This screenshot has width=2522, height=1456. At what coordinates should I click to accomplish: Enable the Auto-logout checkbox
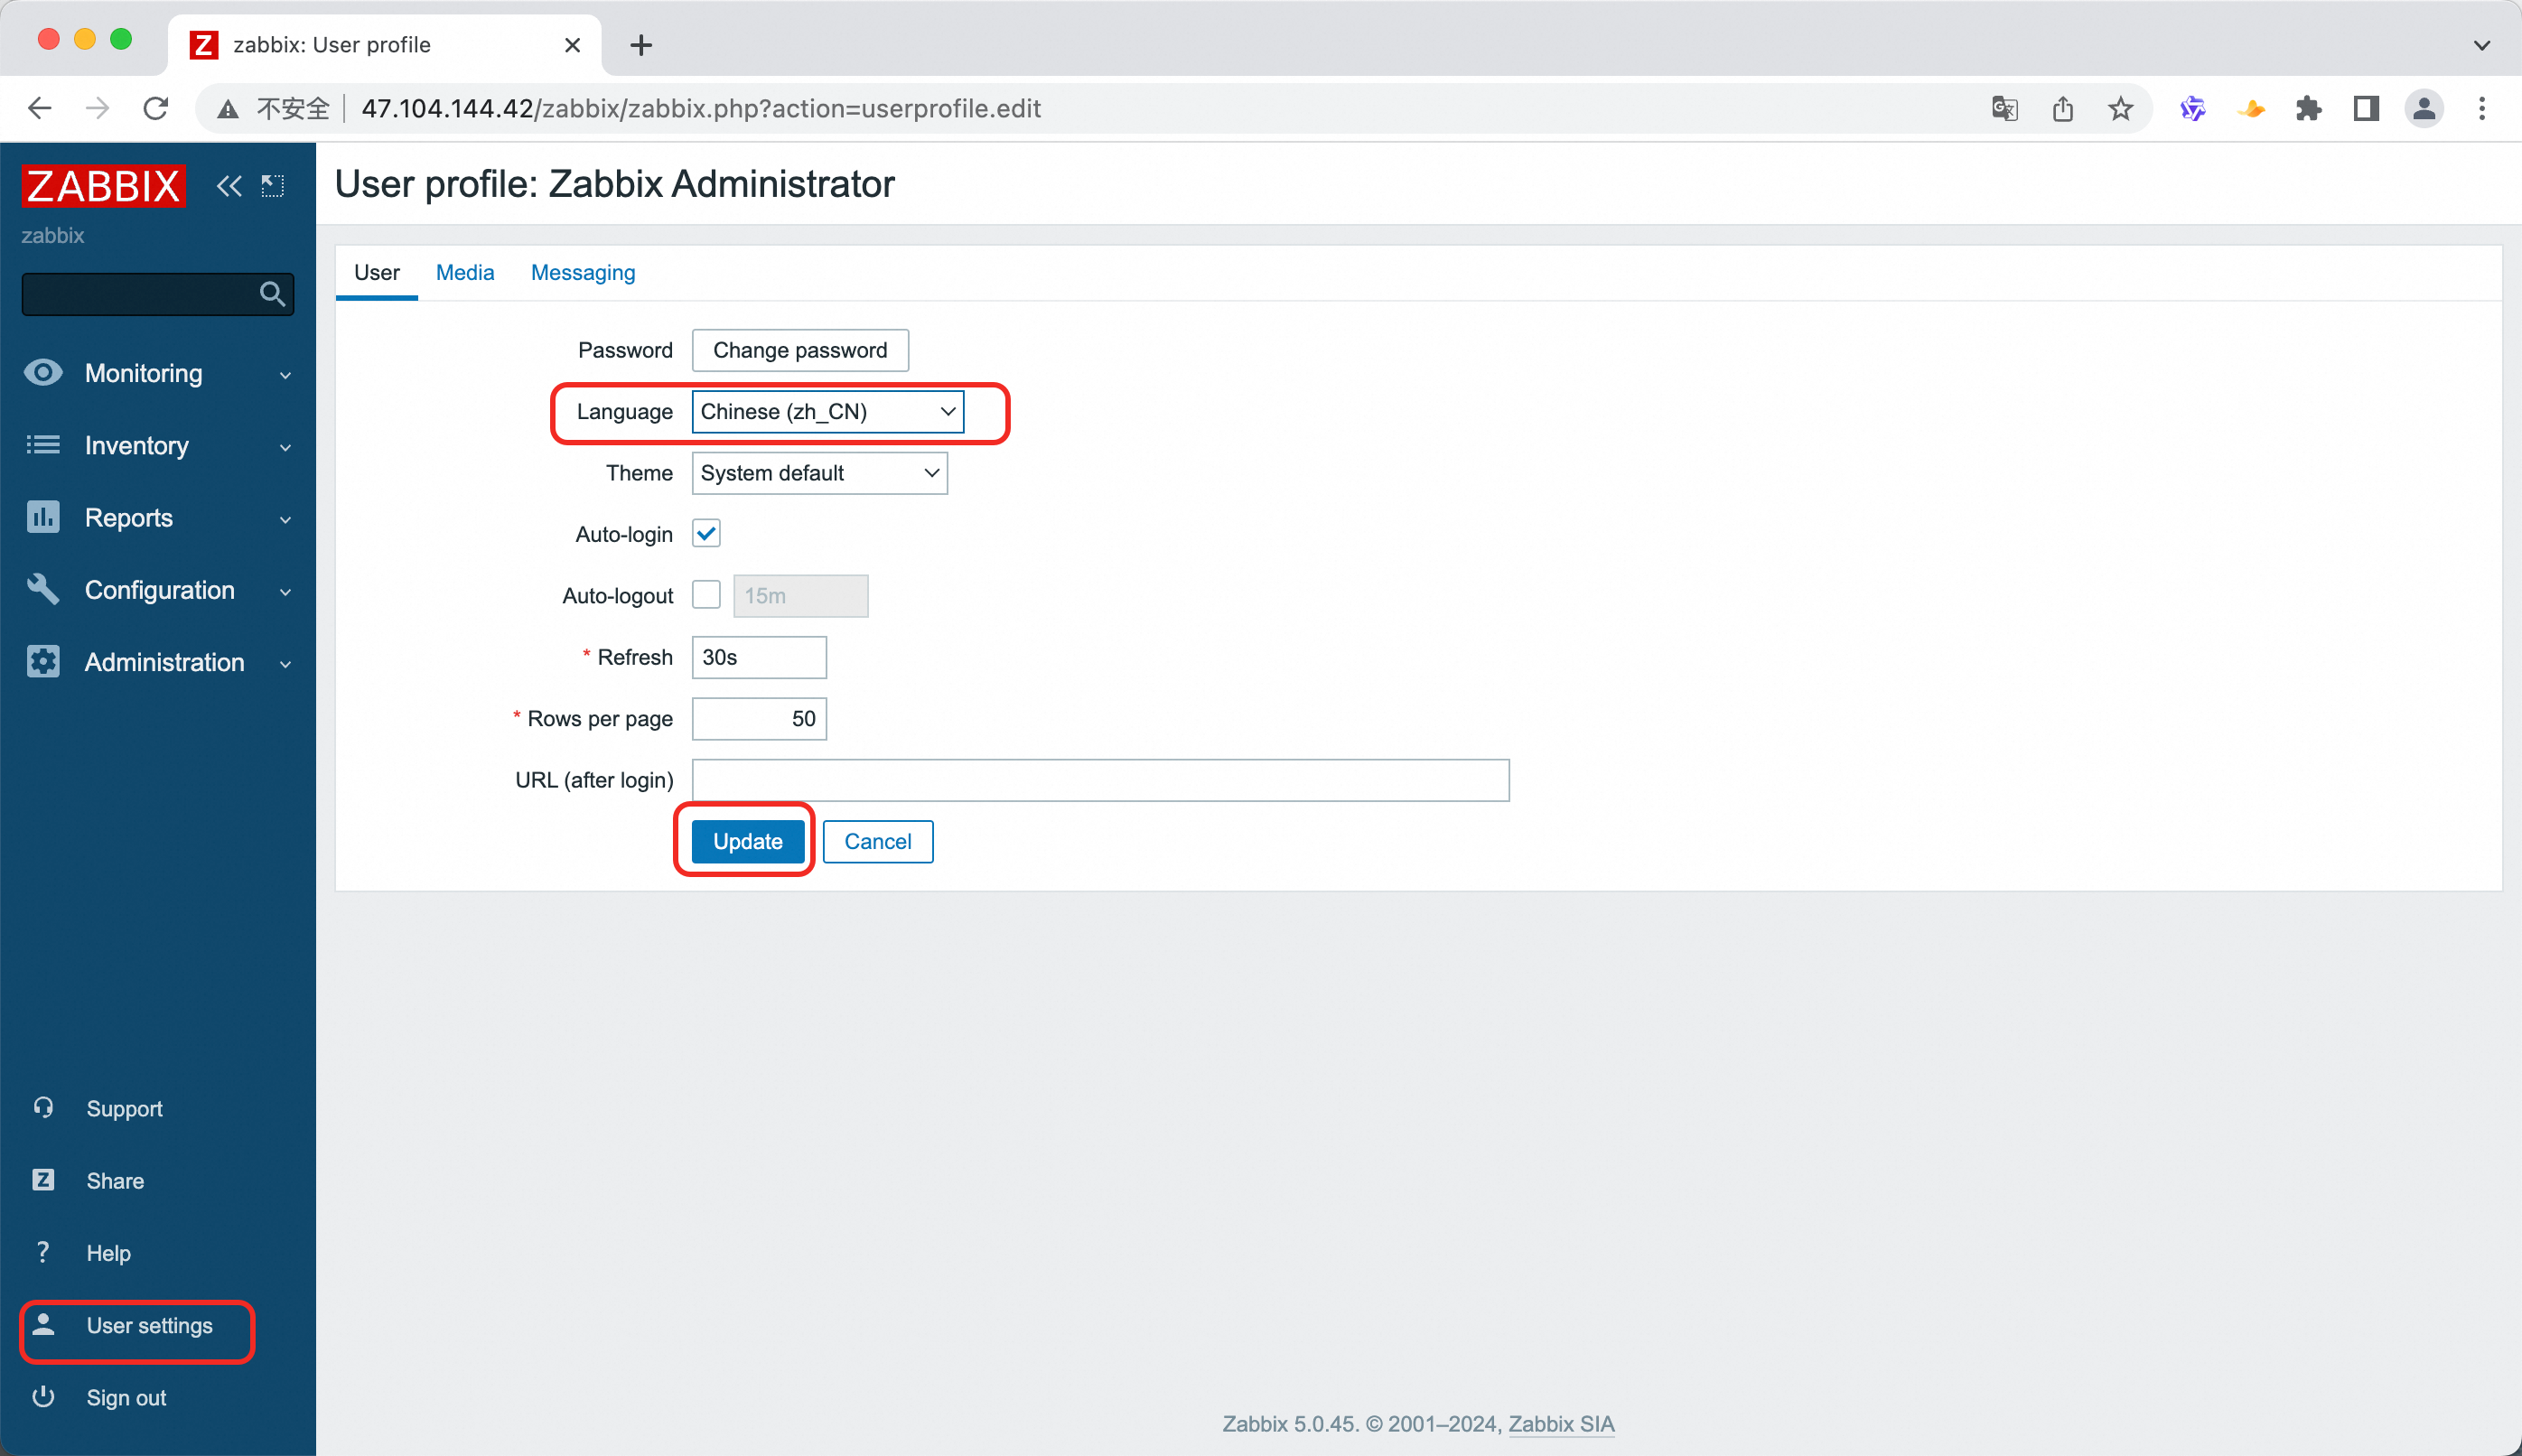point(706,595)
